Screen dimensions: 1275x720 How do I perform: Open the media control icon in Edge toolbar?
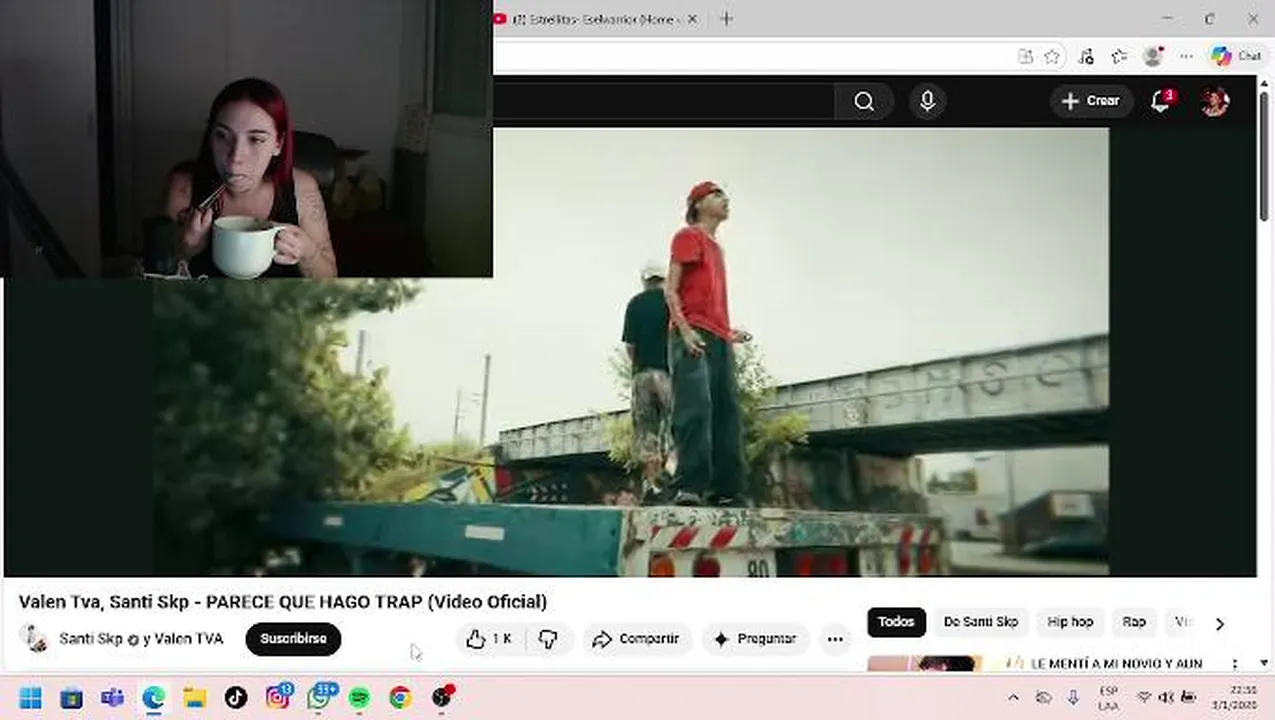click(x=1086, y=57)
